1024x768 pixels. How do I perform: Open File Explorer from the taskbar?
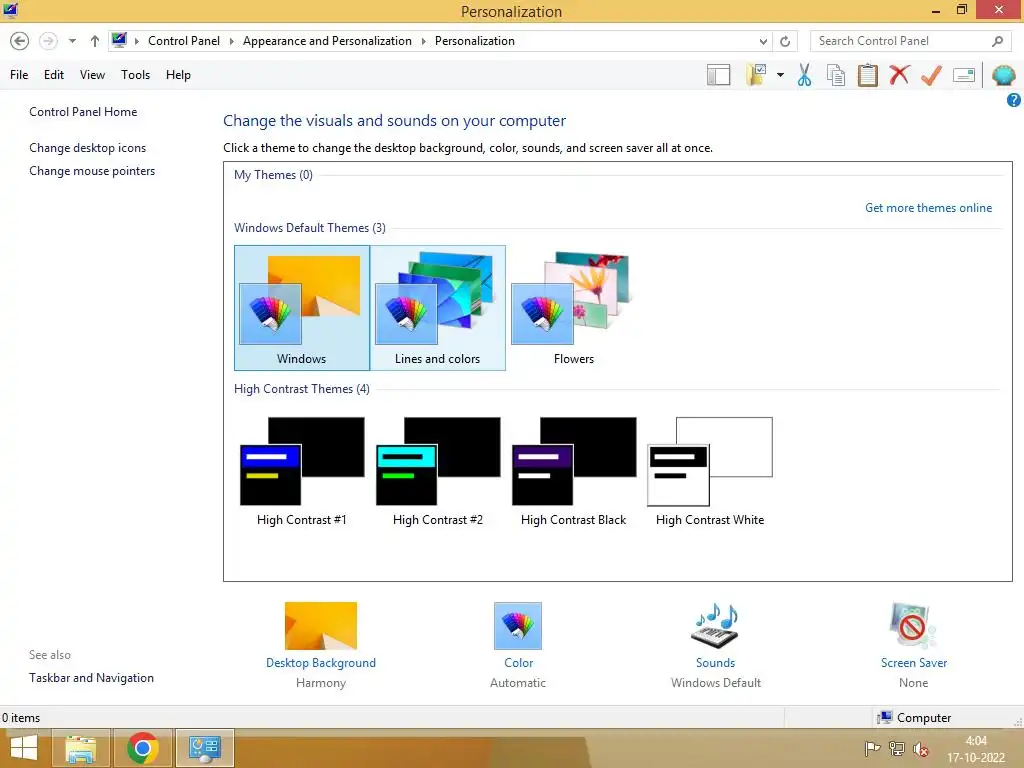[x=80, y=748]
